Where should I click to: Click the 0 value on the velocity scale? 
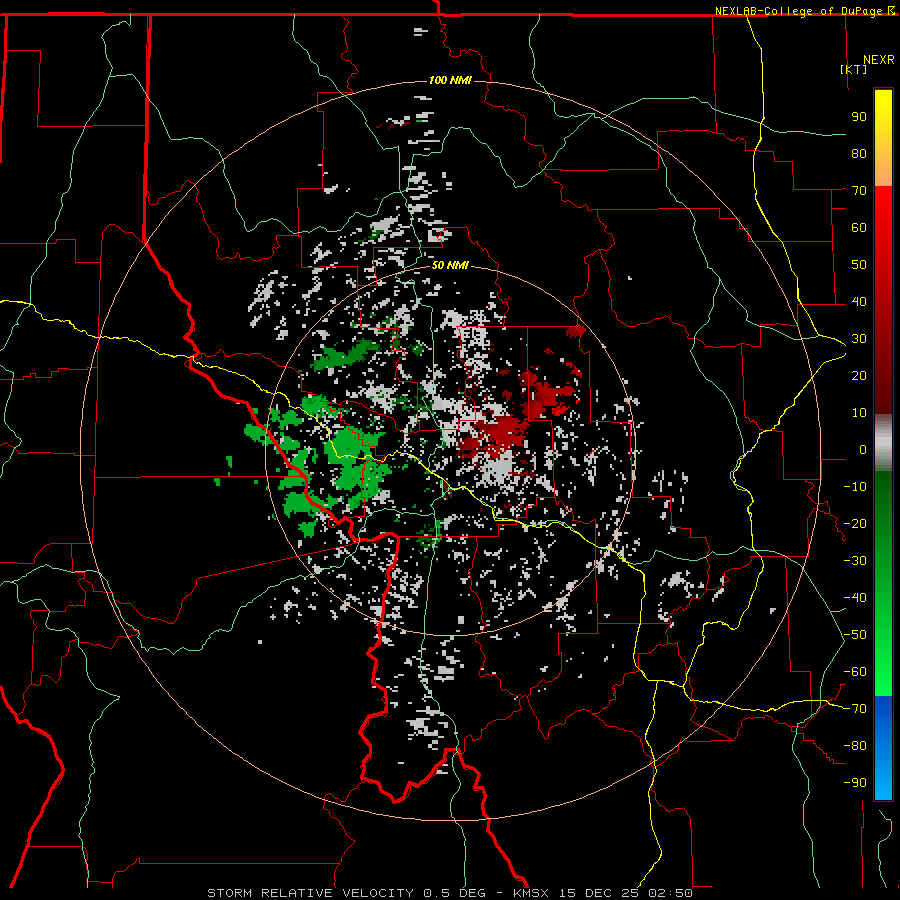pyautogui.click(x=863, y=449)
